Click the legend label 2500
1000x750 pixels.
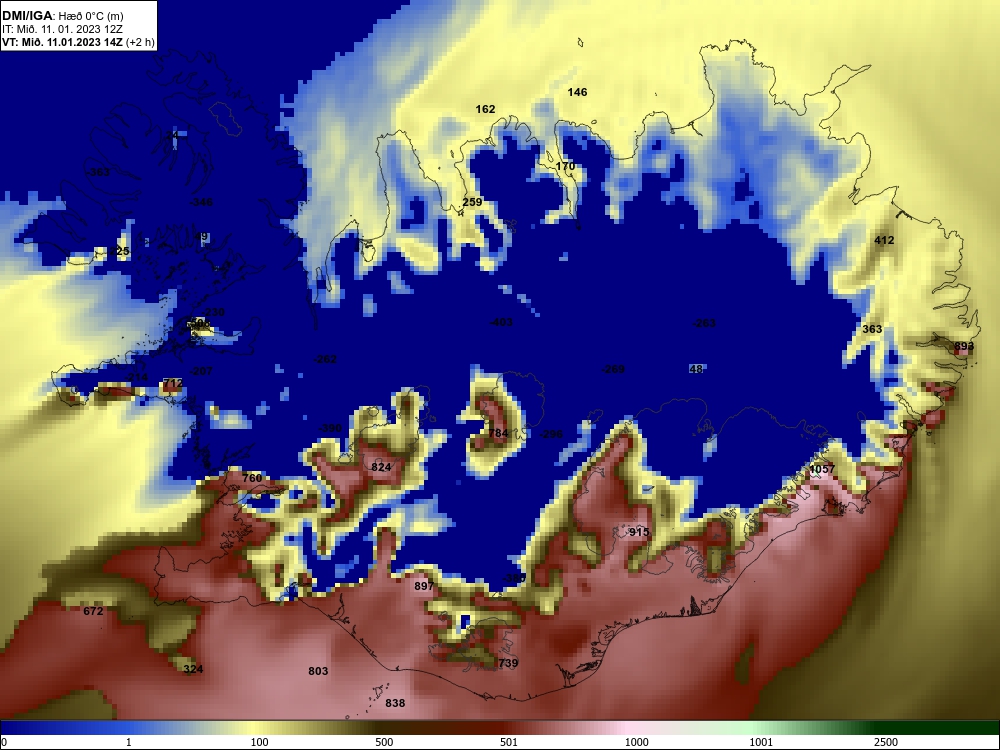tap(886, 742)
